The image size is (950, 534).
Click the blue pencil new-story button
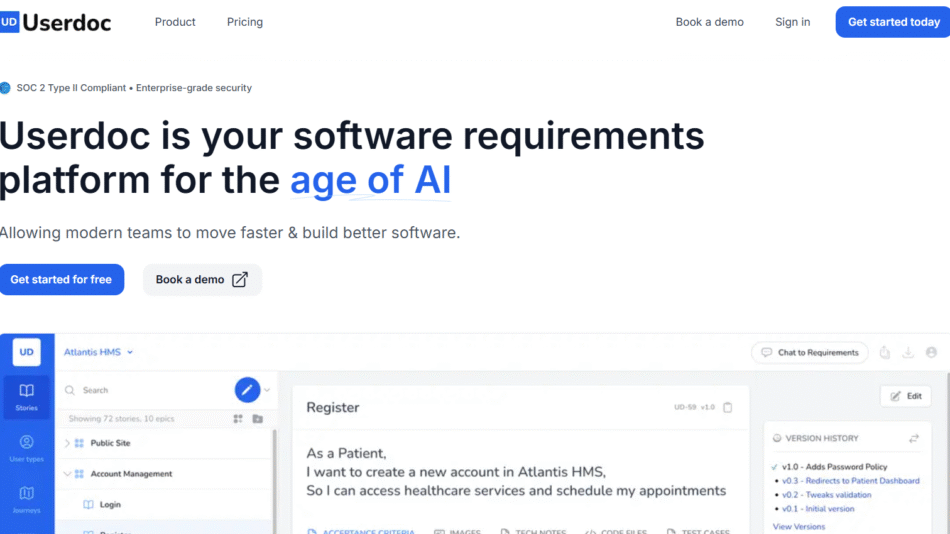point(247,390)
